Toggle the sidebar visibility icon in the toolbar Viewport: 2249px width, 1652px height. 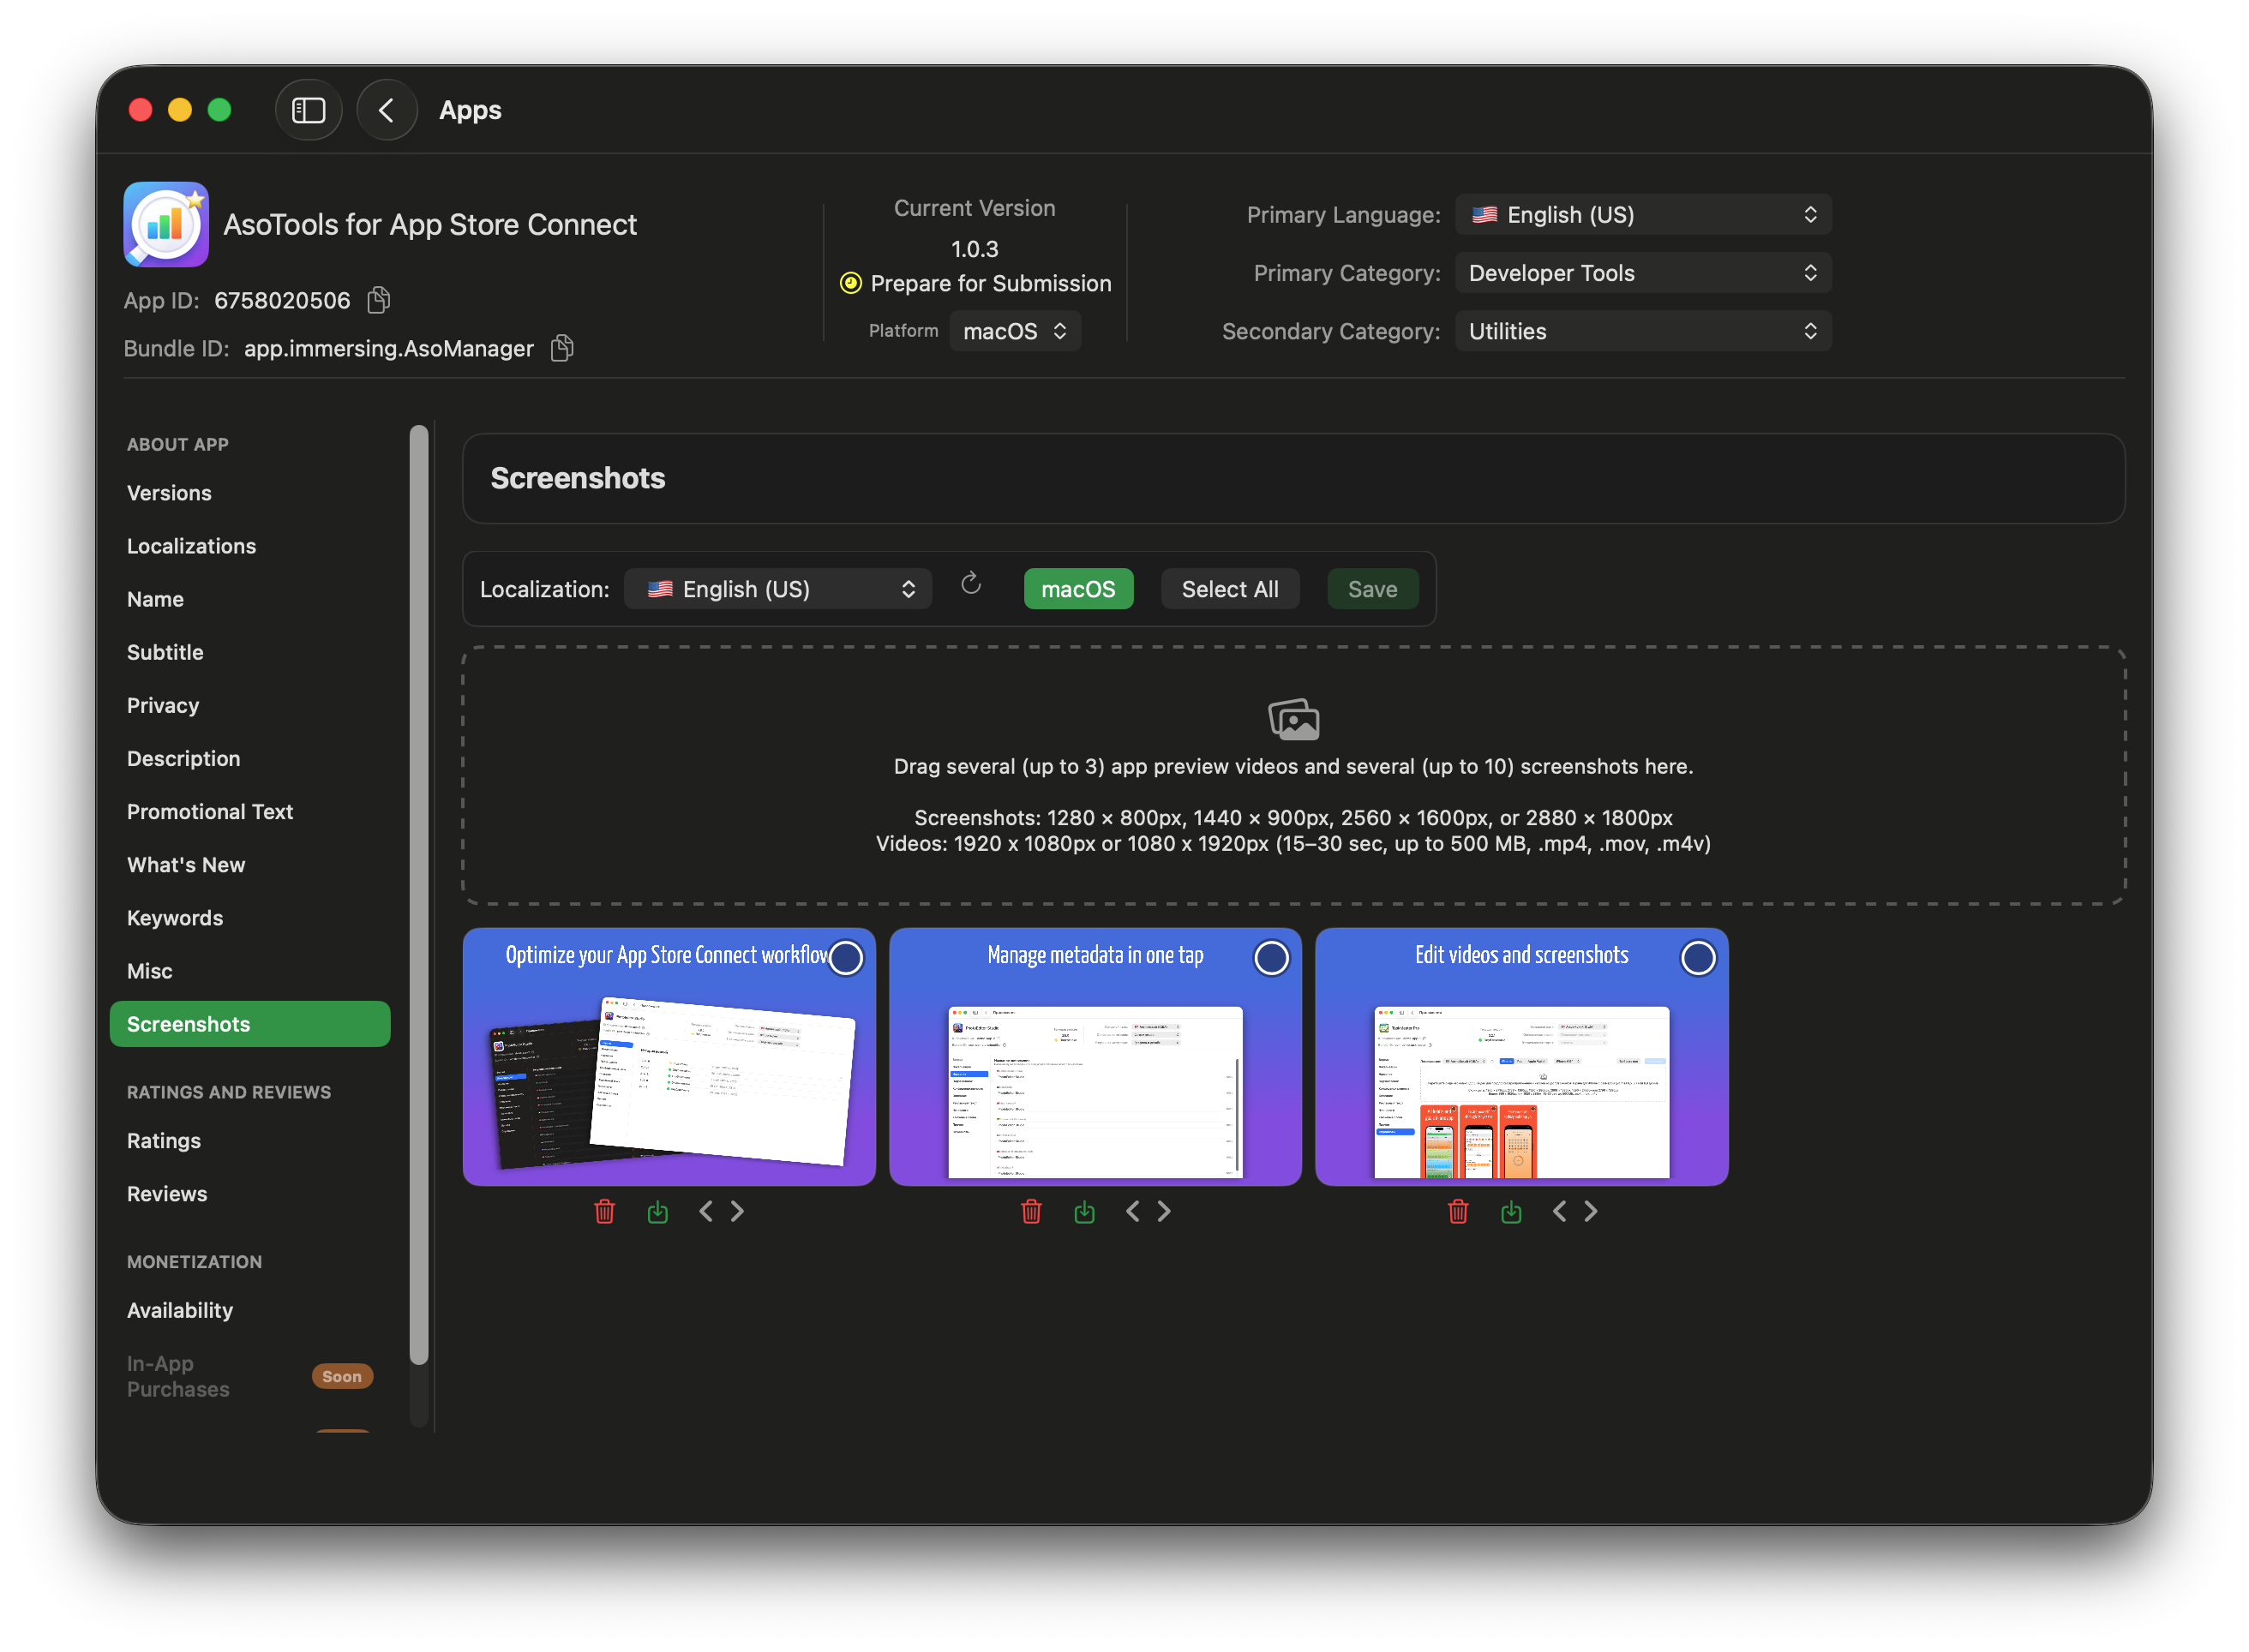click(x=308, y=110)
